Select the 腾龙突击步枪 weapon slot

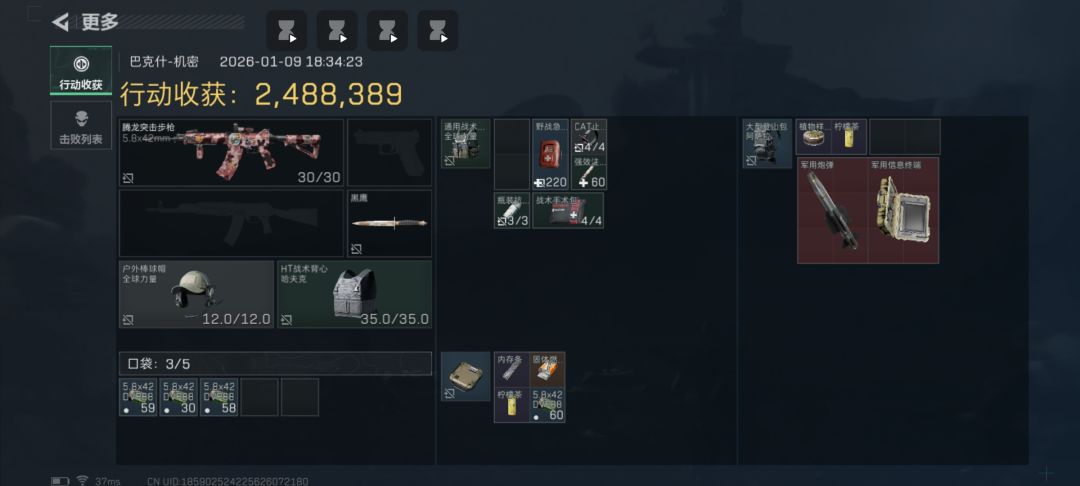[231, 153]
